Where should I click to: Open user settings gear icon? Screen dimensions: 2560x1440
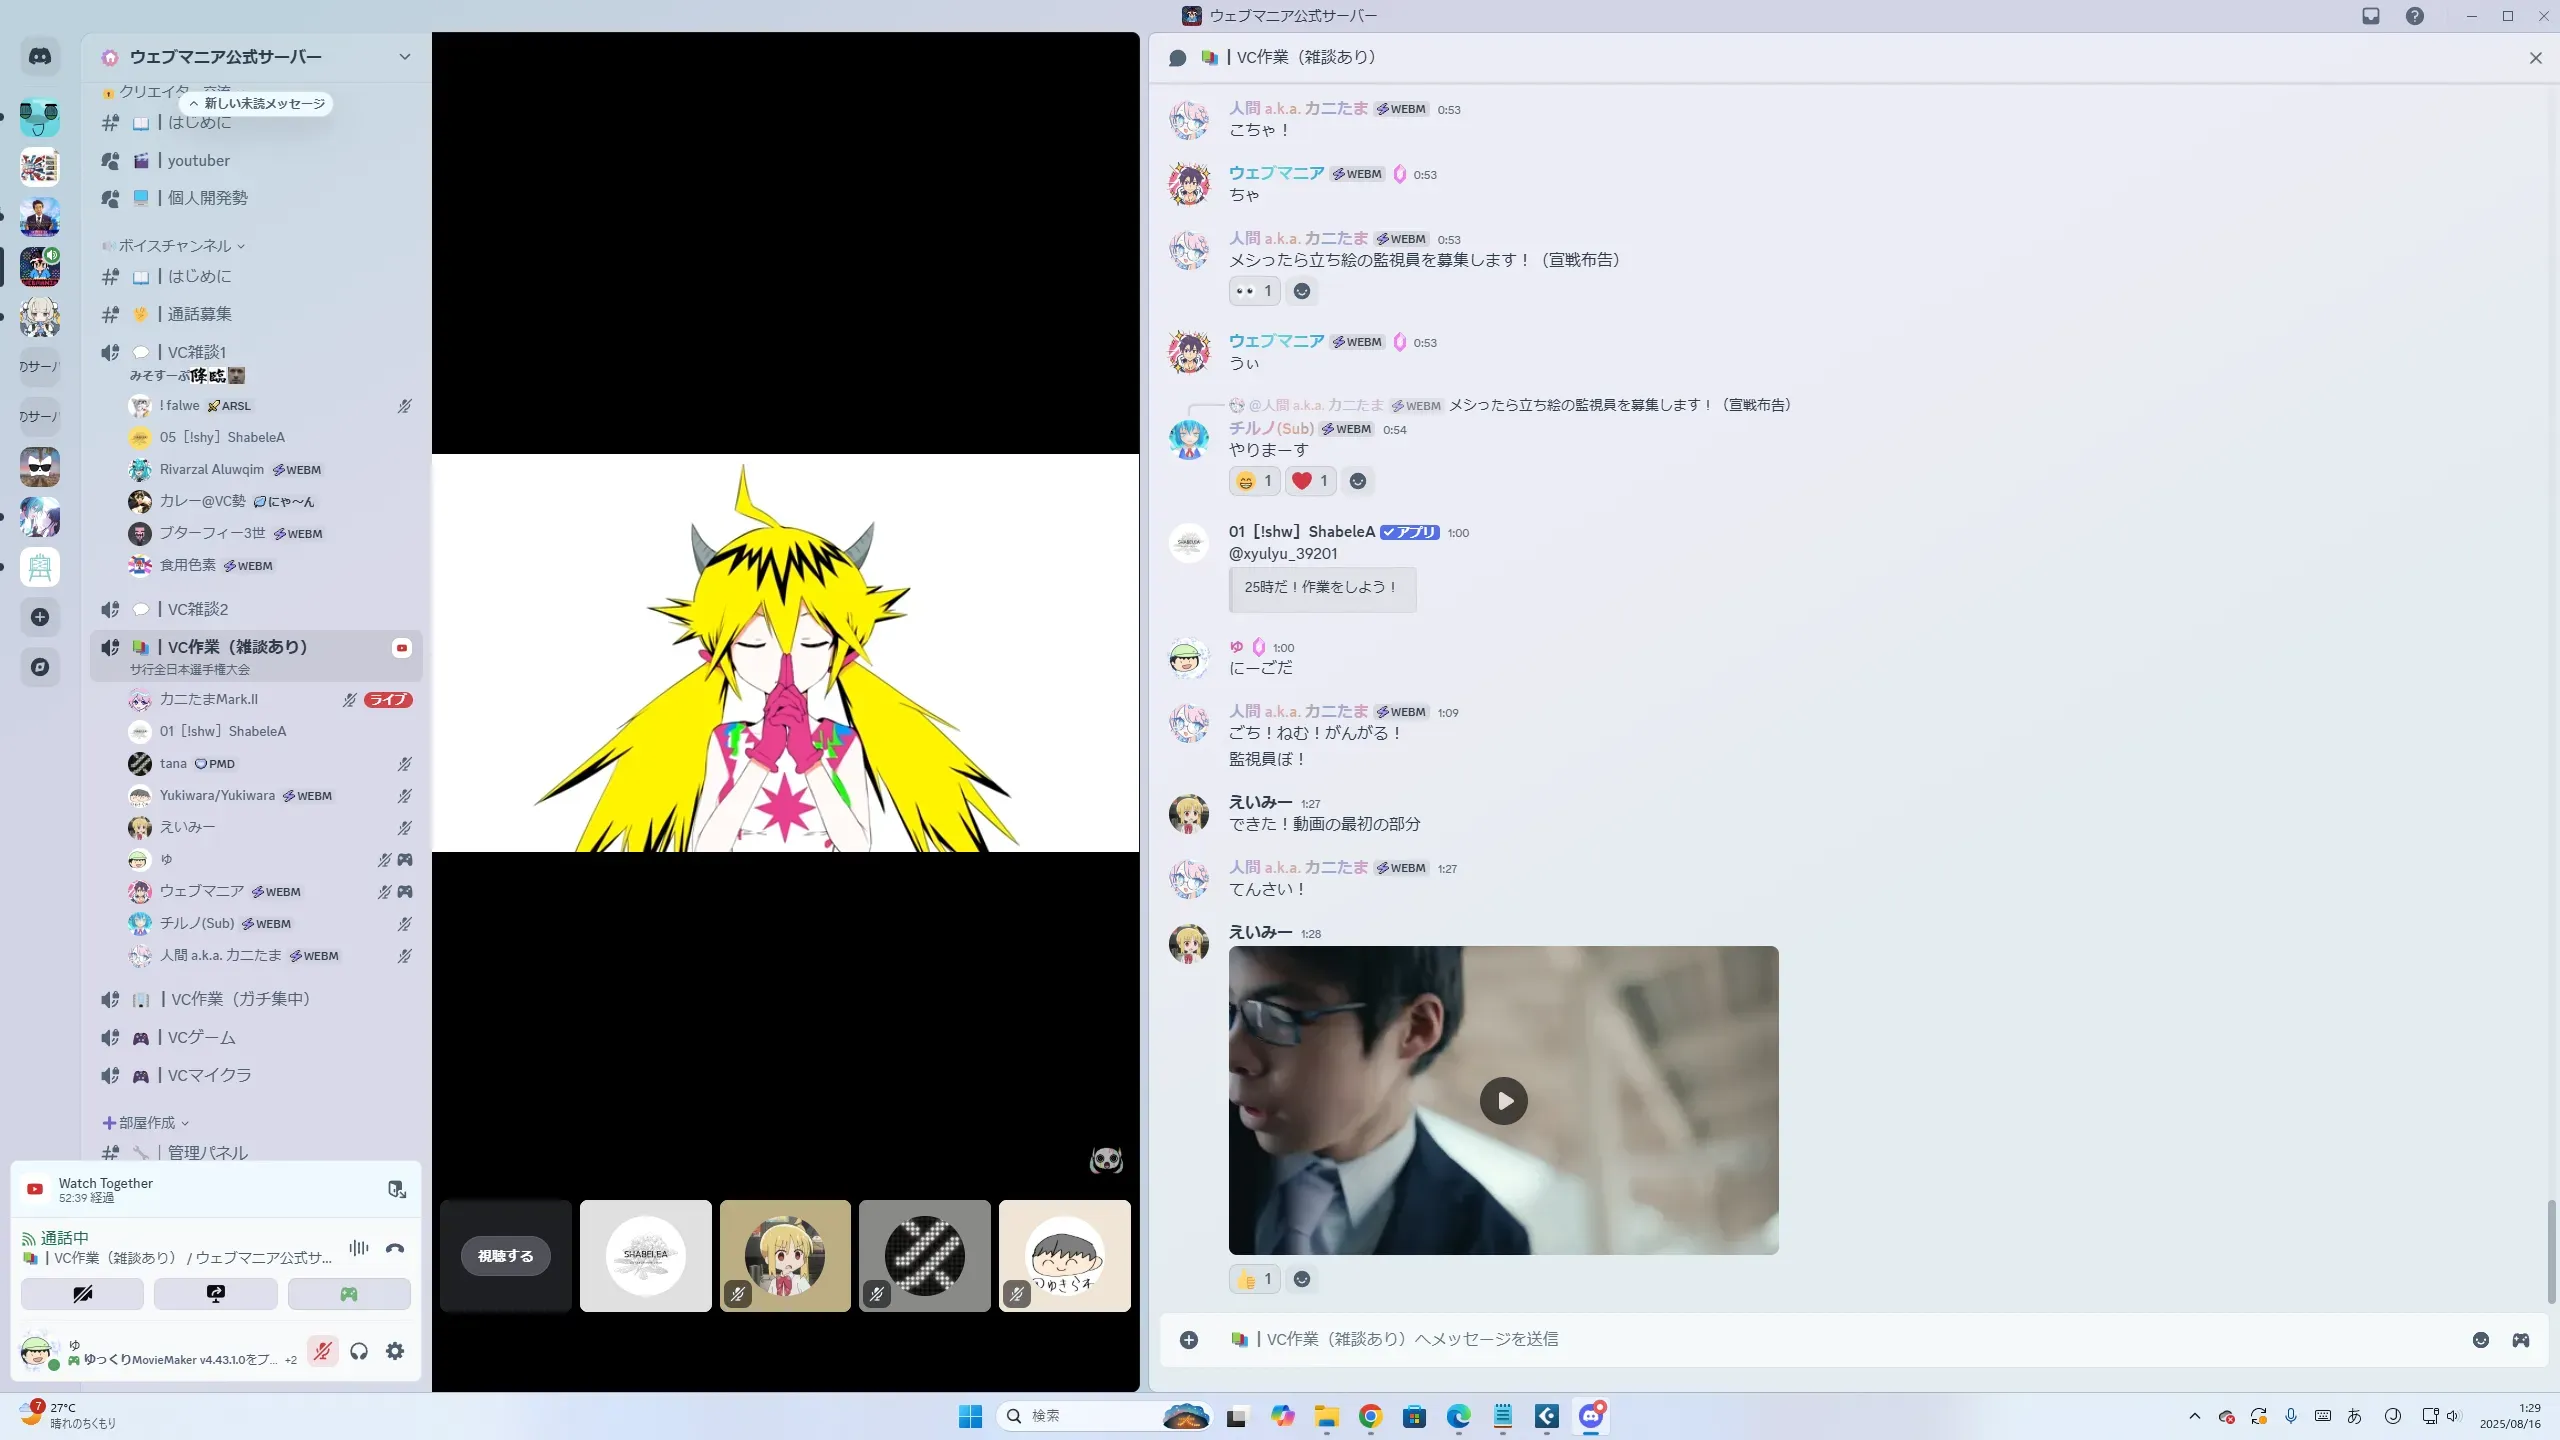tap(395, 1351)
